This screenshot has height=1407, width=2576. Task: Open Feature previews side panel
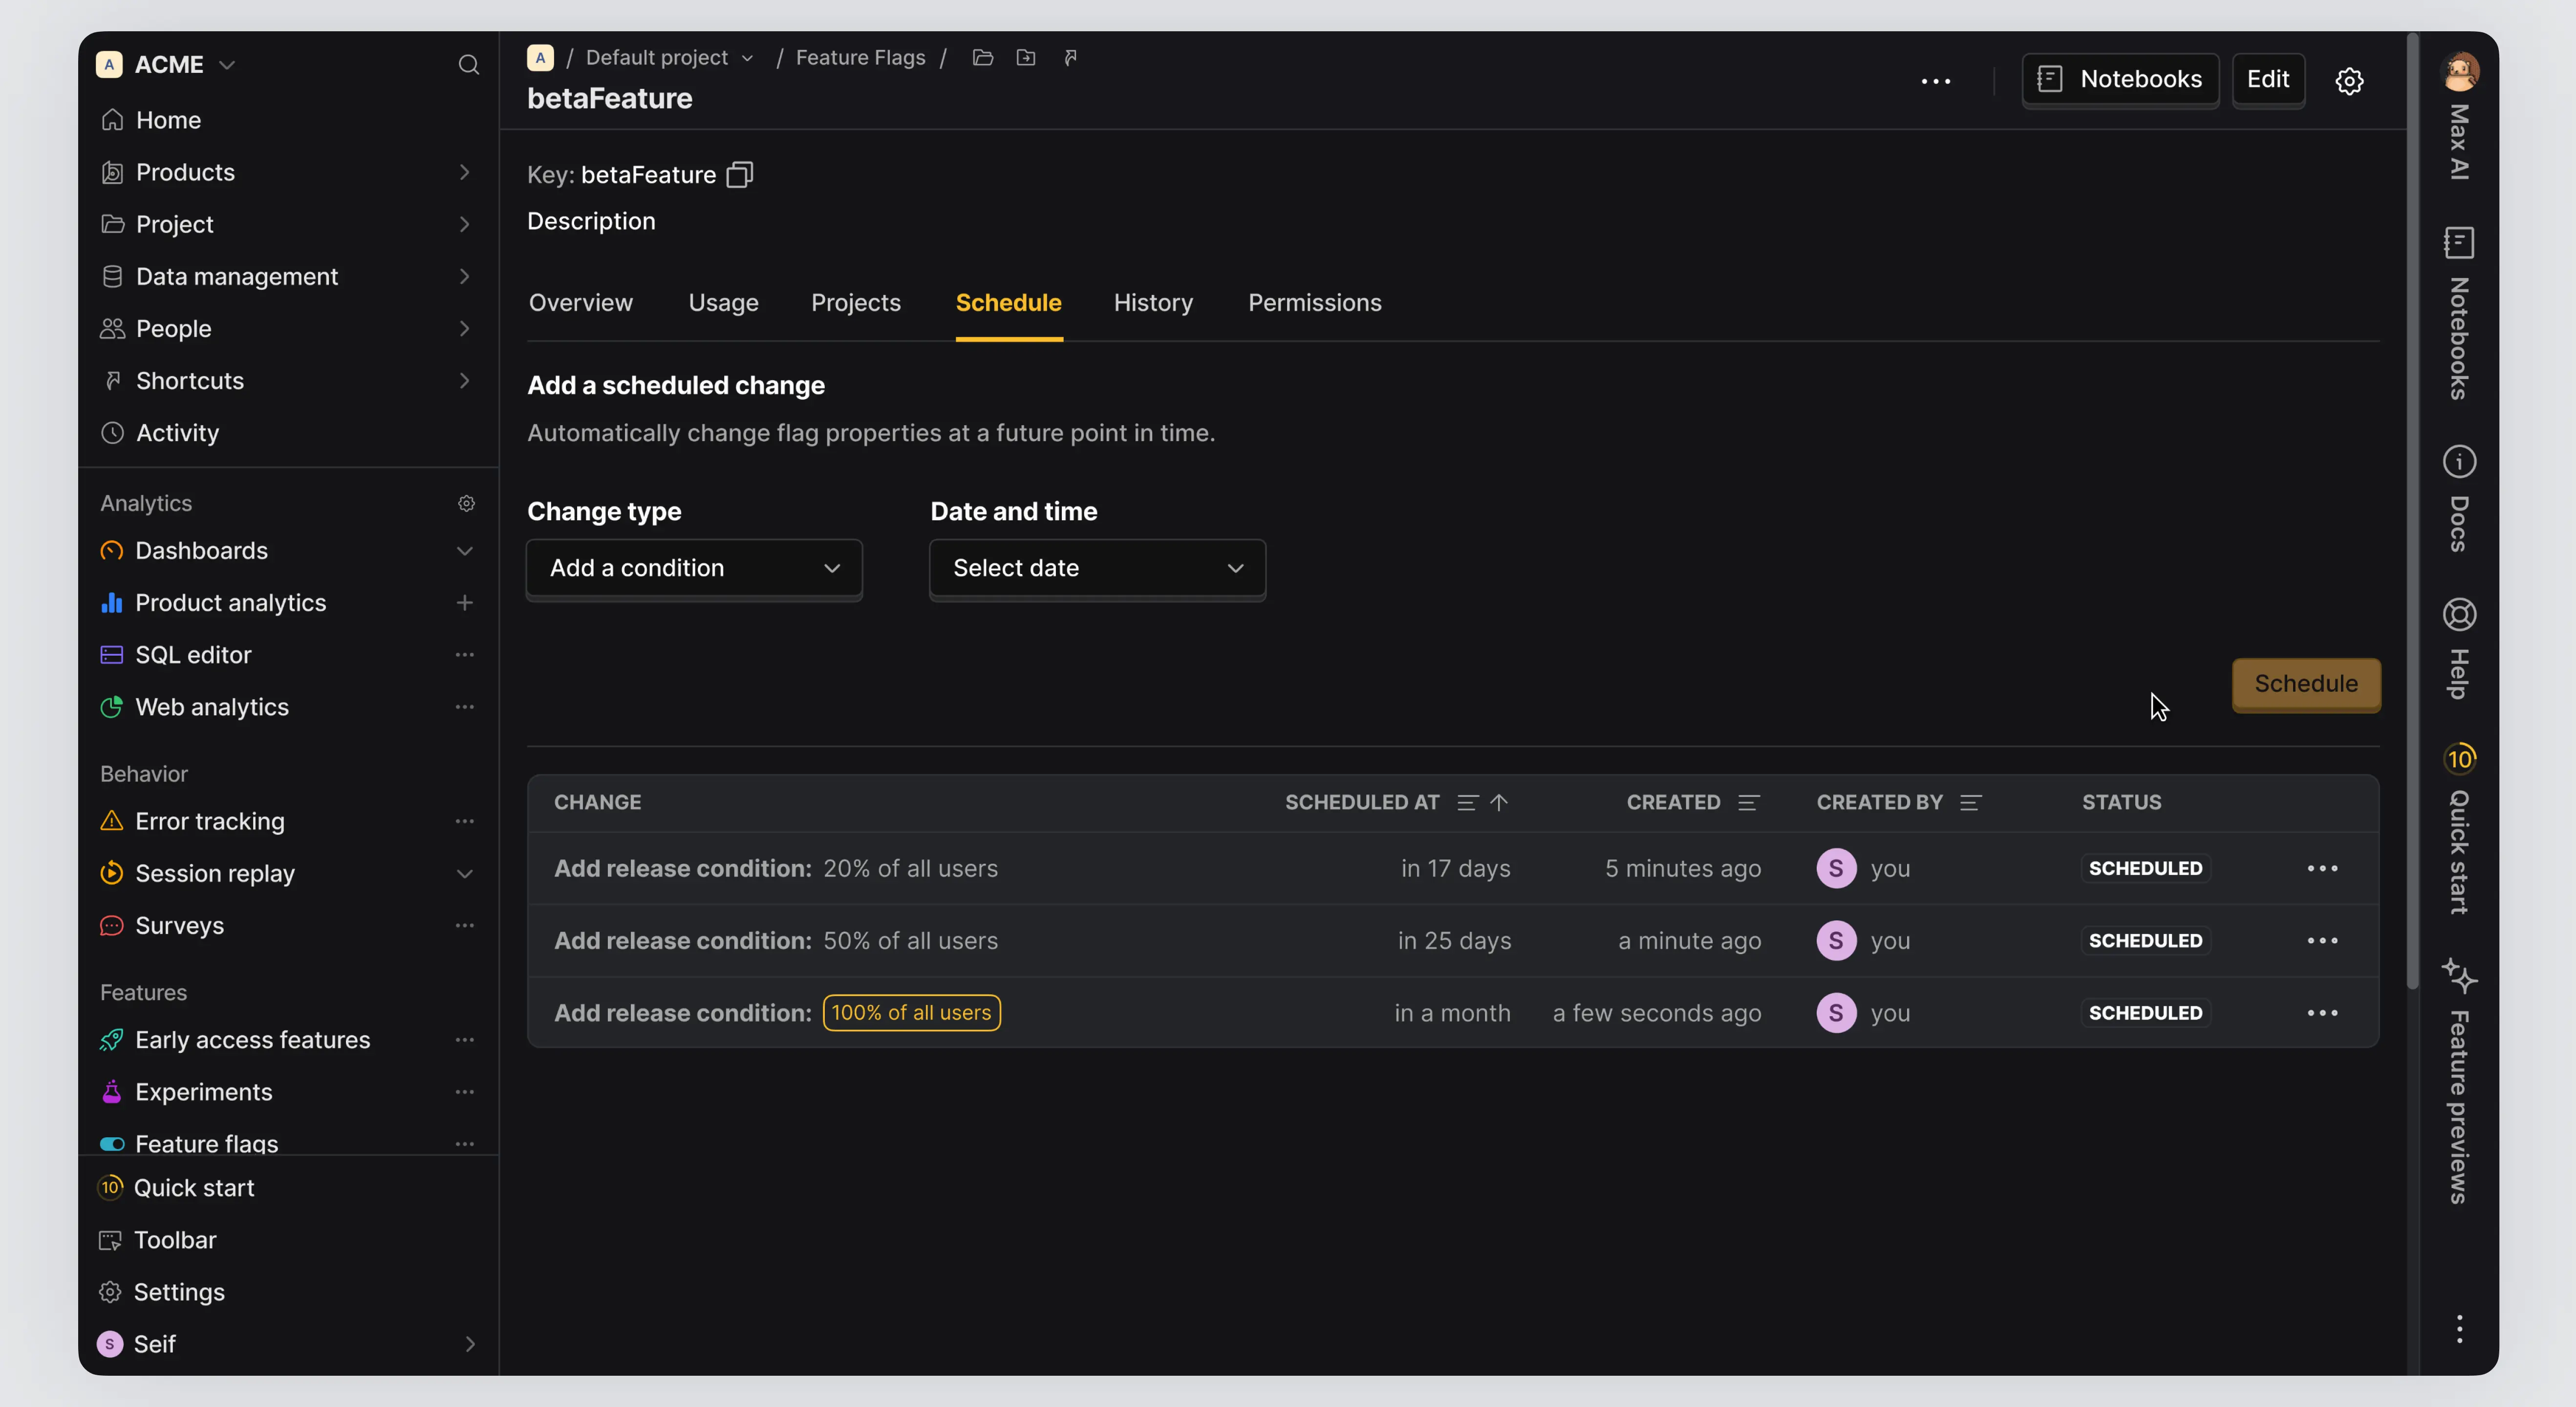coord(2459,1080)
